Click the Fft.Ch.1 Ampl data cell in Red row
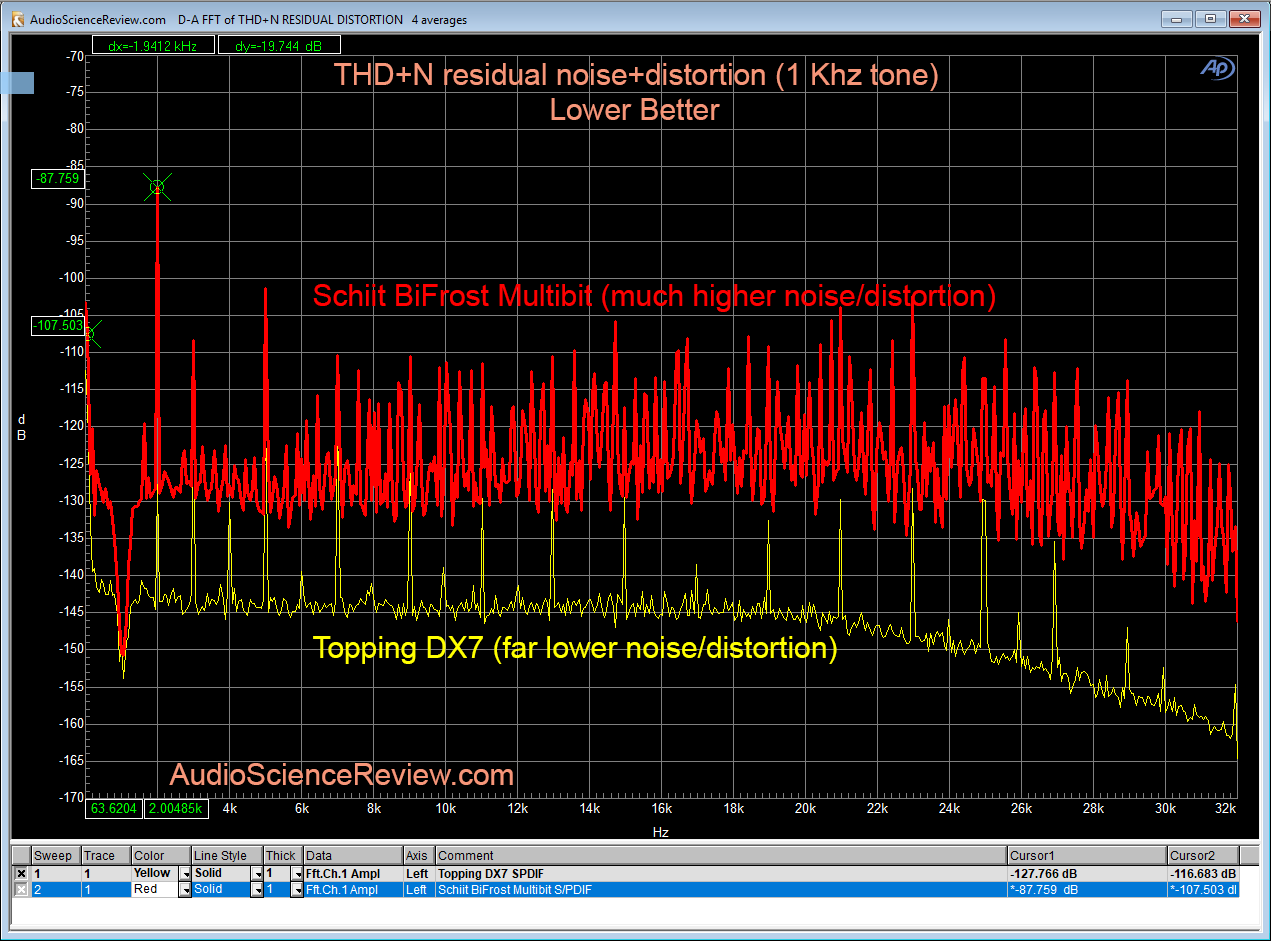The image size is (1271, 941). tap(353, 889)
